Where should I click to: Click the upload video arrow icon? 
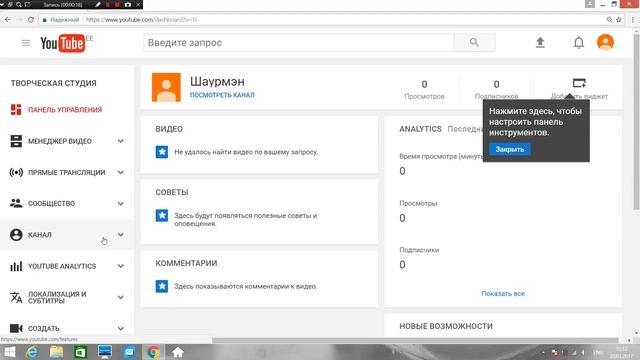point(540,42)
